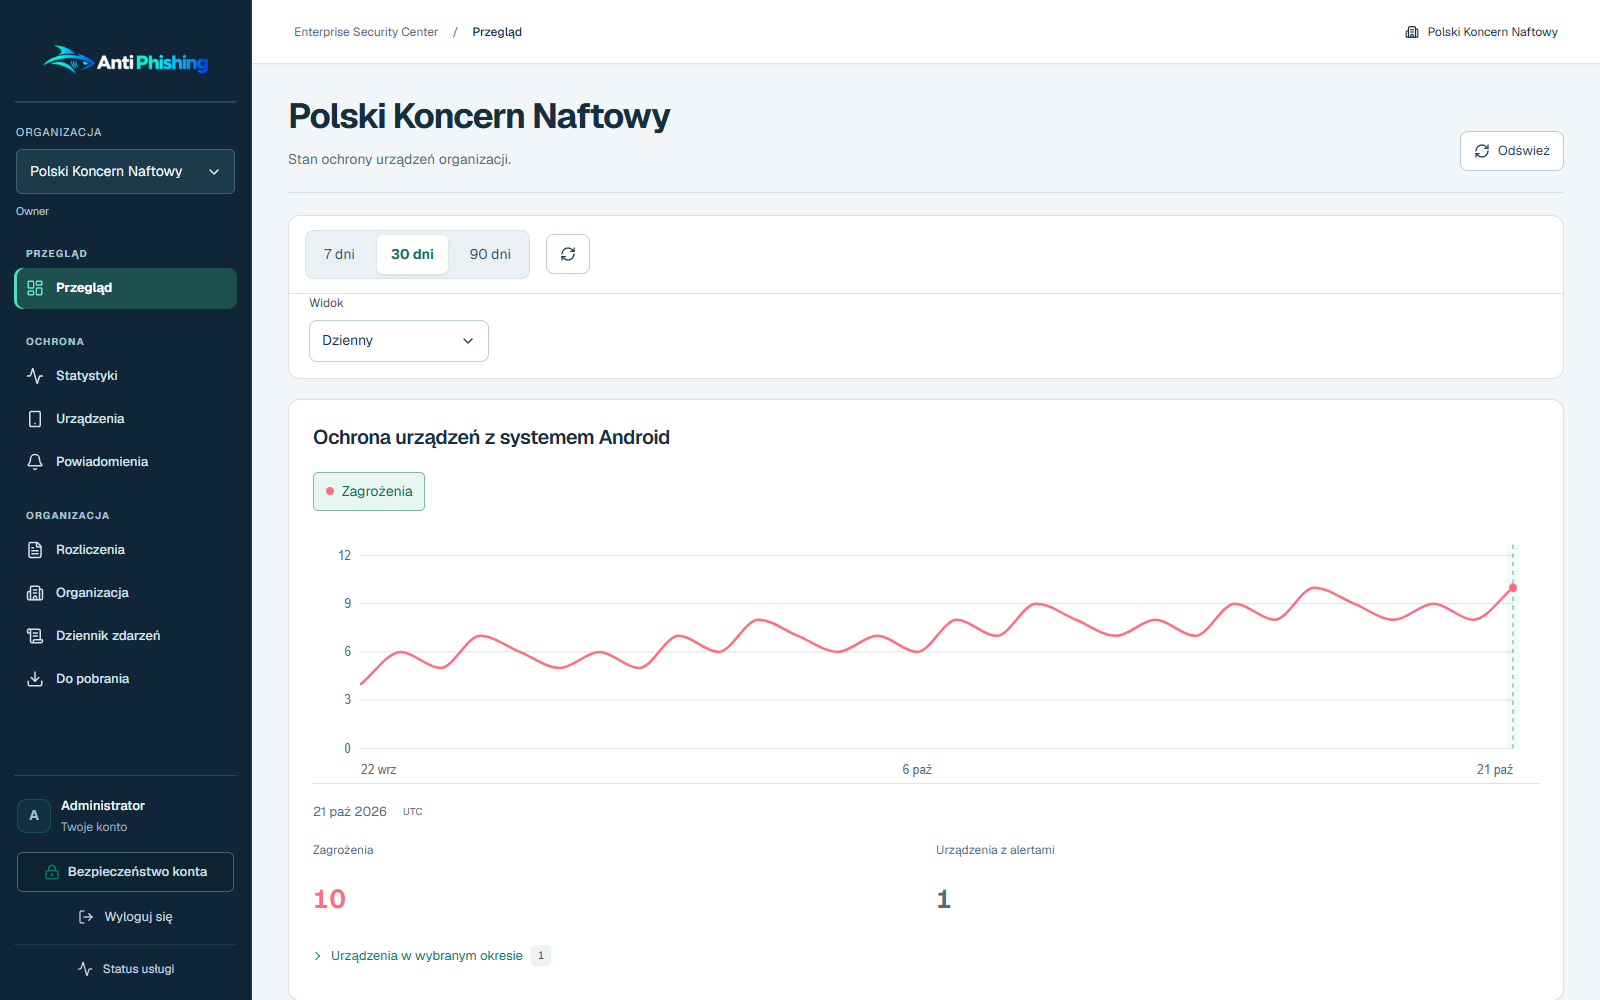Click the red data point on 21 paź
This screenshot has width=1600, height=1000.
[x=1513, y=588]
